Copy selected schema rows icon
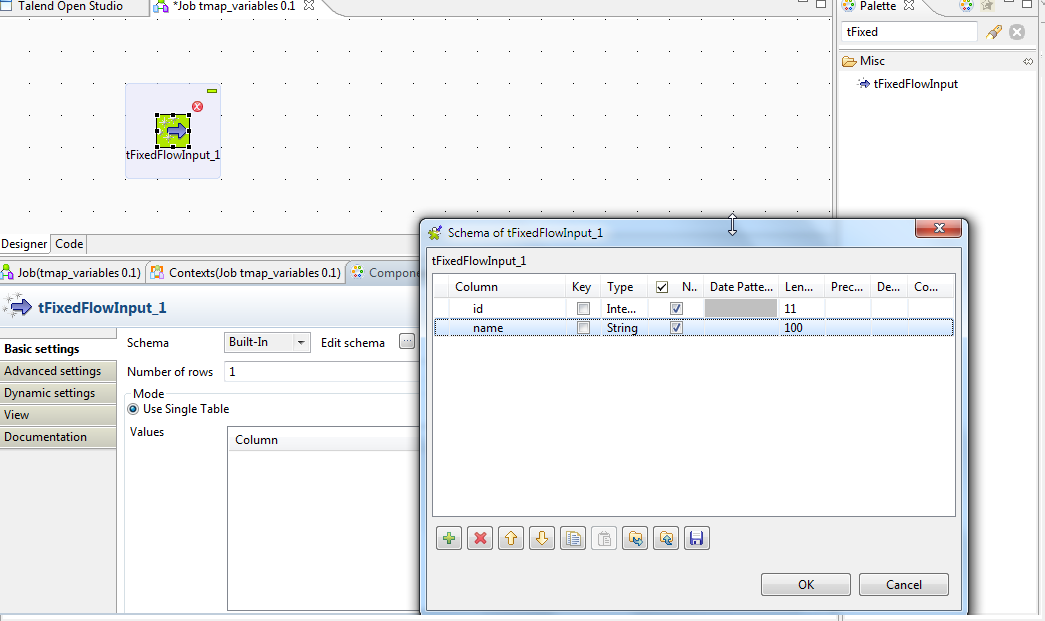Viewport: 1045px width, 621px height. pyautogui.click(x=573, y=538)
